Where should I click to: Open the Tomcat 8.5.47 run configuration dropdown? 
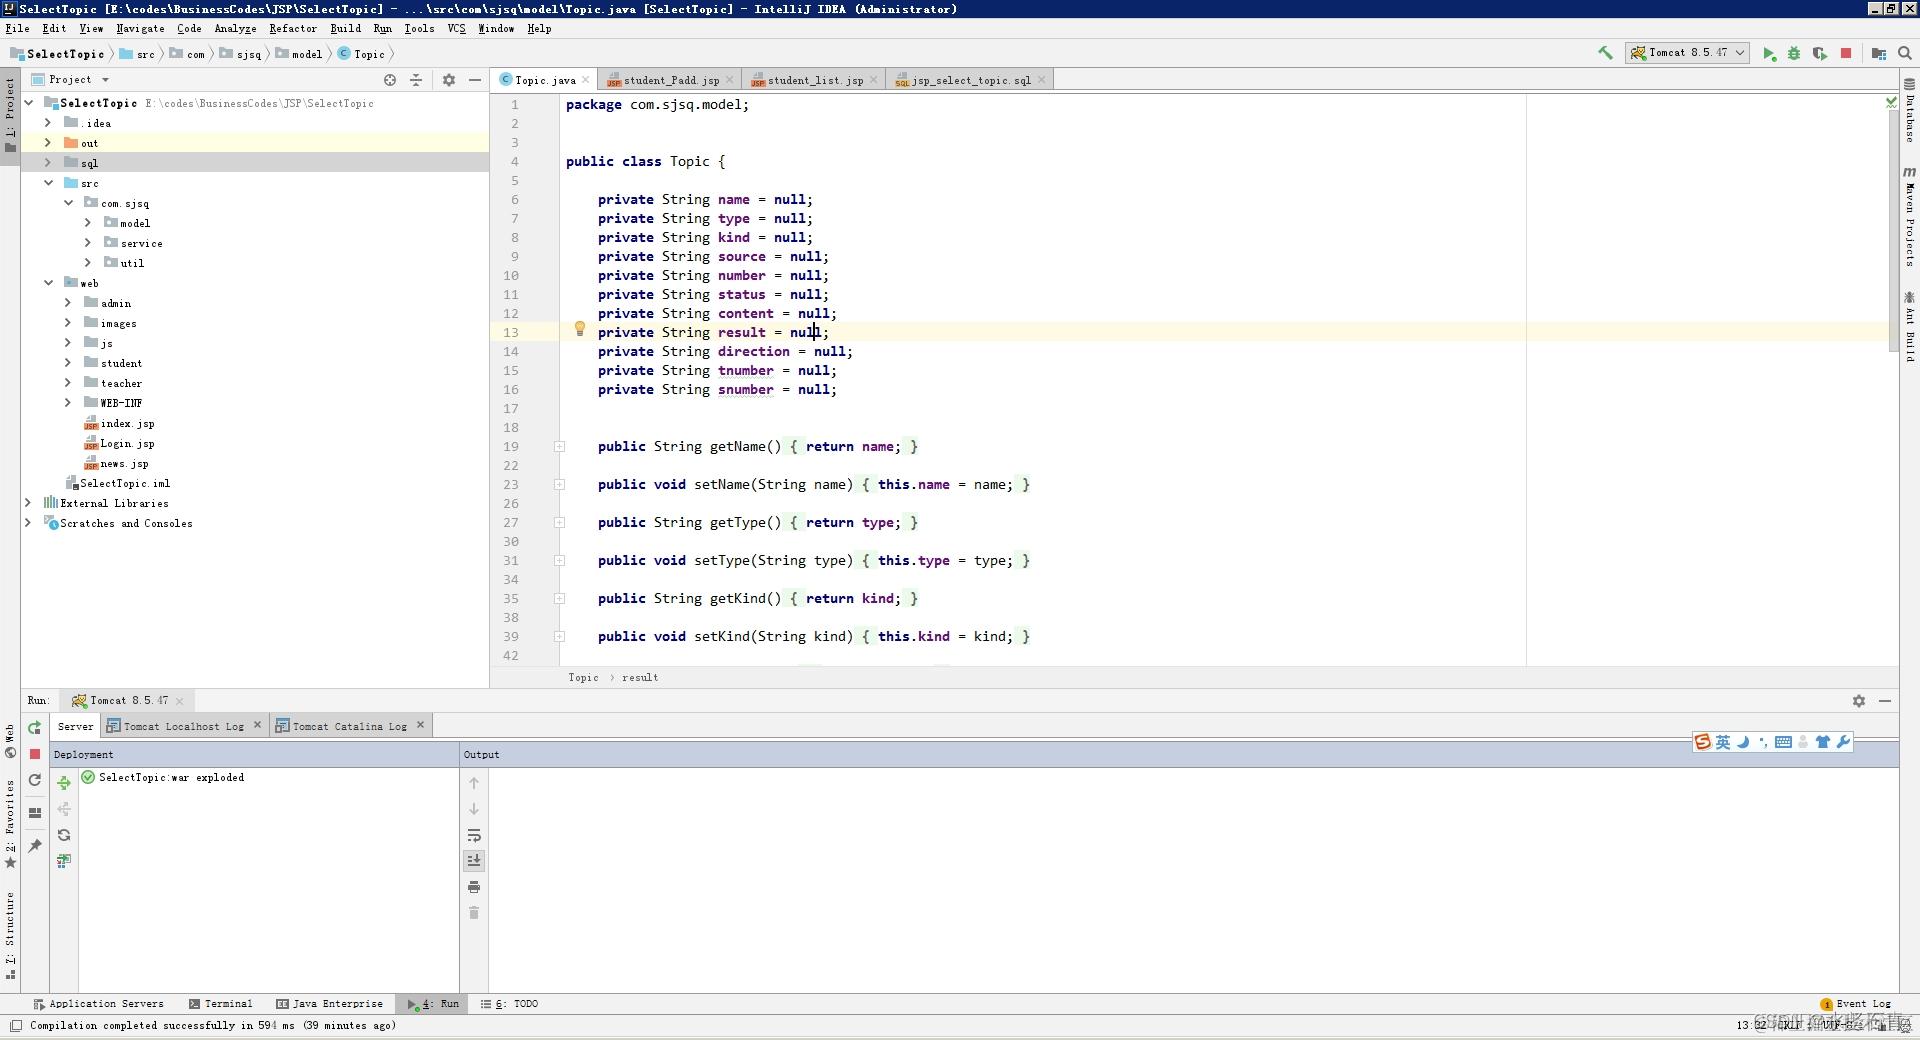click(x=1688, y=53)
